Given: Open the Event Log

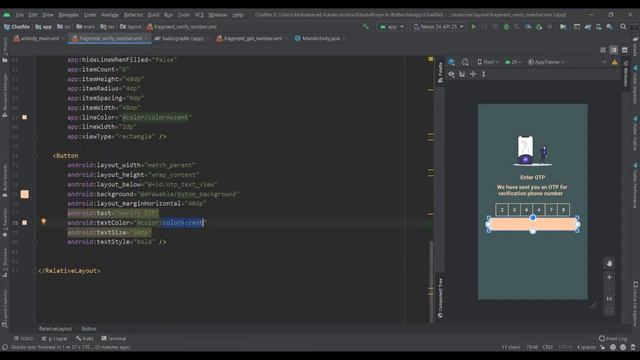Looking at the screenshot, I should pyautogui.click(x=613, y=338).
